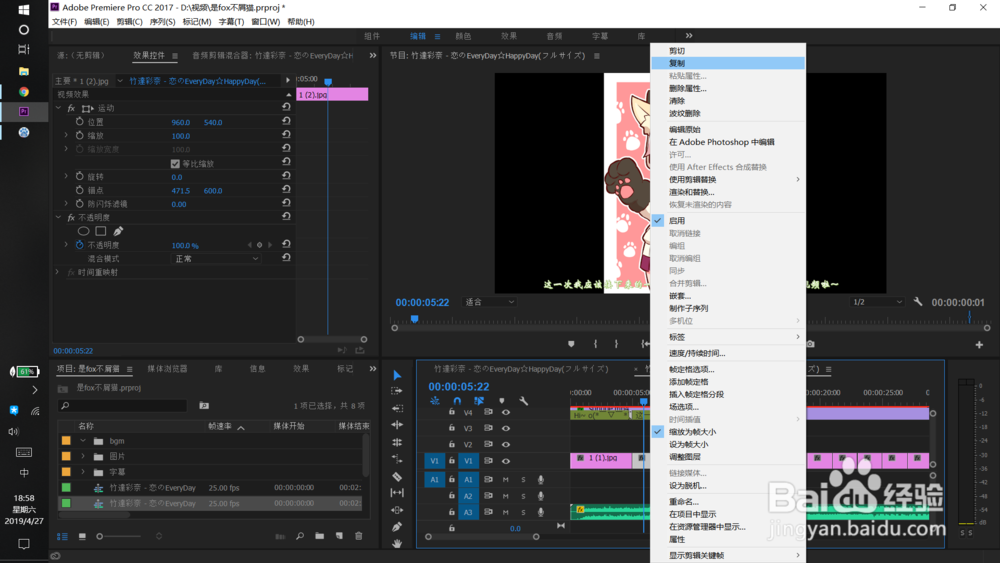Viewport: 1000px width, 563px height.
Task: Open timeline display settings wrench
Action: (524, 401)
